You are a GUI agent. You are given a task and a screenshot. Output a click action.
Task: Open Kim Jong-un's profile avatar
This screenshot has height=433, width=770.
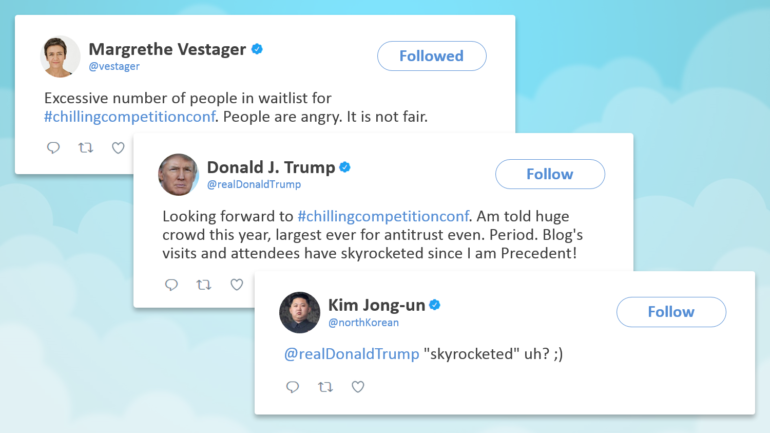point(300,313)
